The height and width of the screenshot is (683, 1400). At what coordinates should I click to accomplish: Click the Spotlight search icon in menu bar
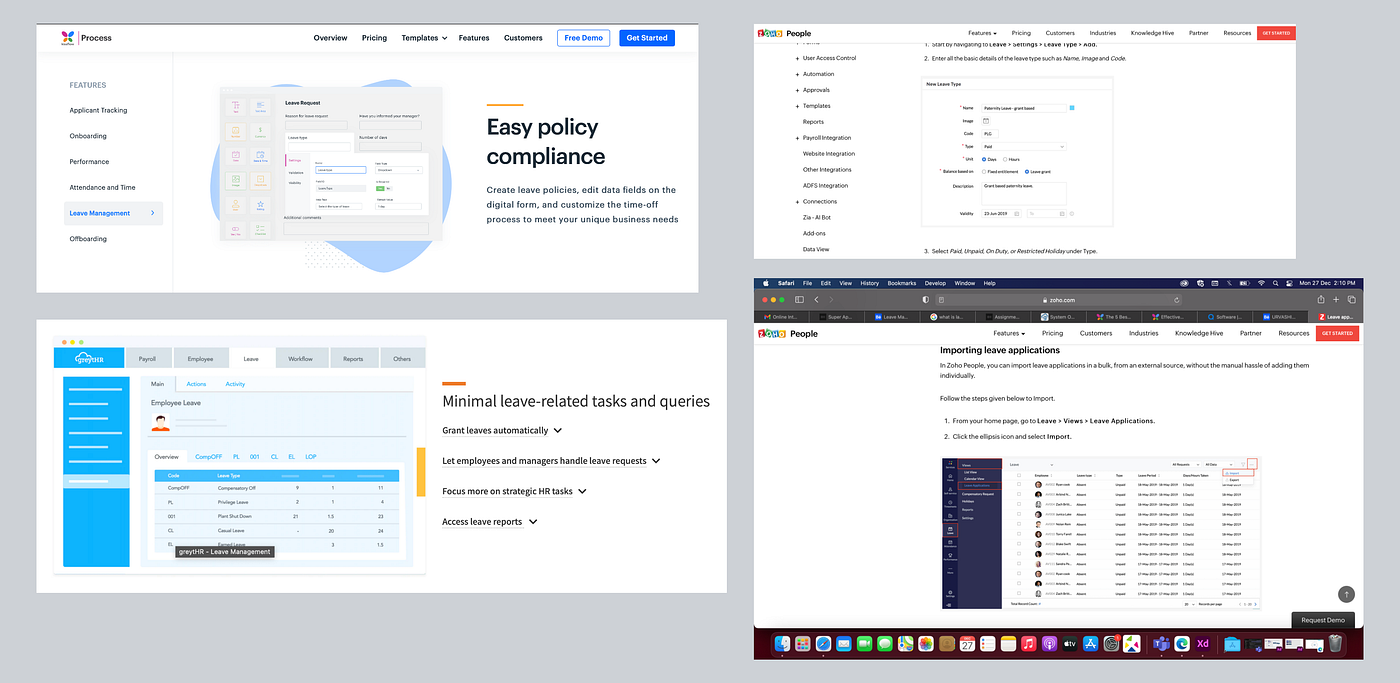(x=1275, y=283)
